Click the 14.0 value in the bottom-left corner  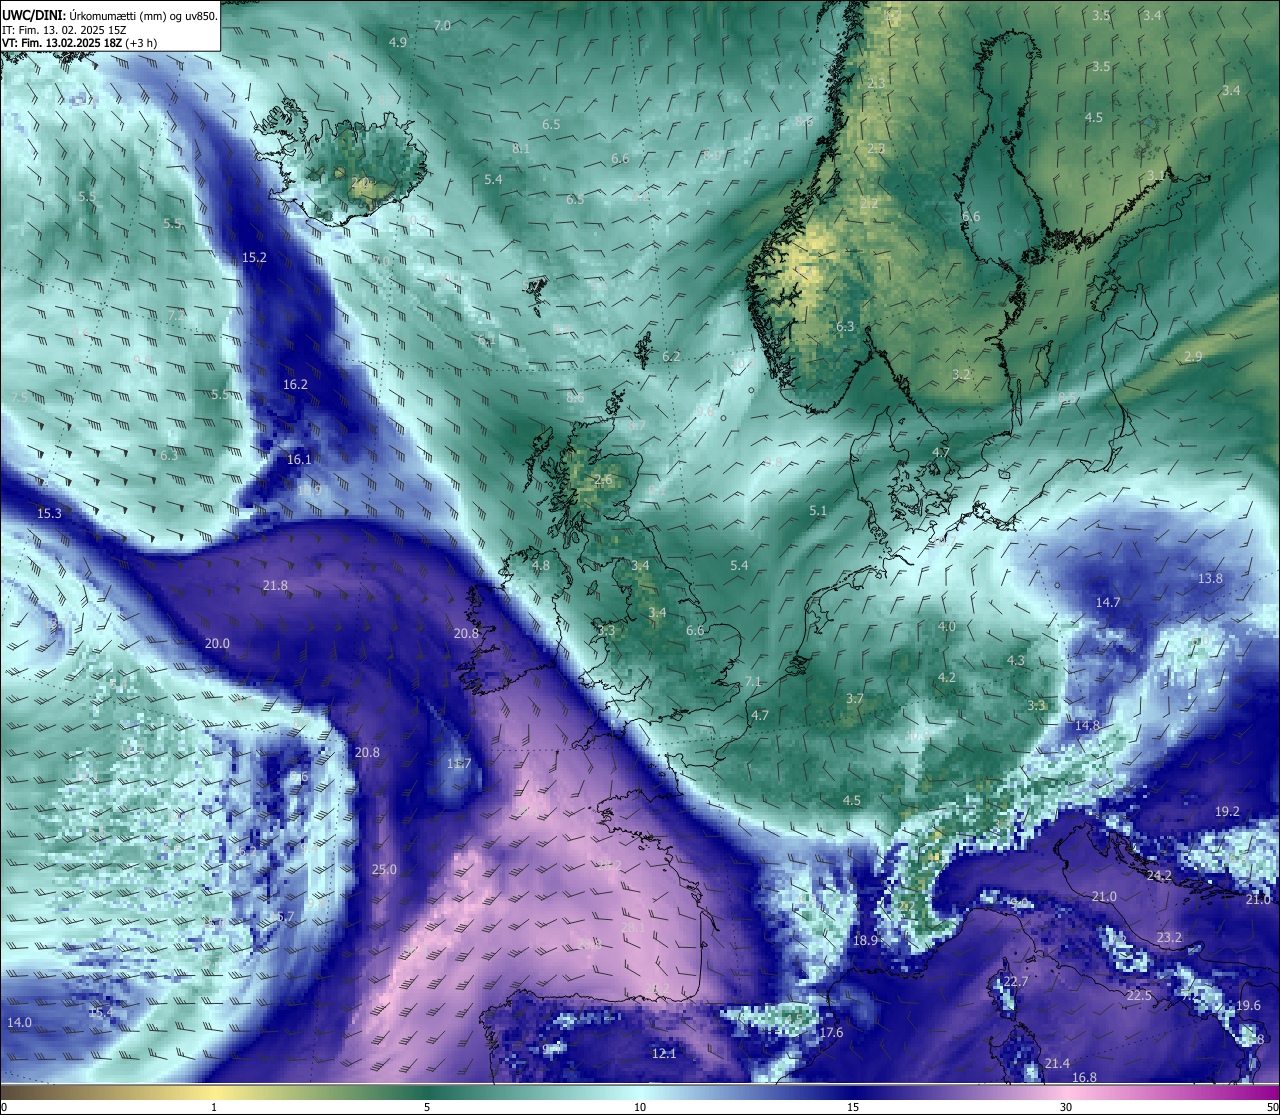pos(19,1022)
